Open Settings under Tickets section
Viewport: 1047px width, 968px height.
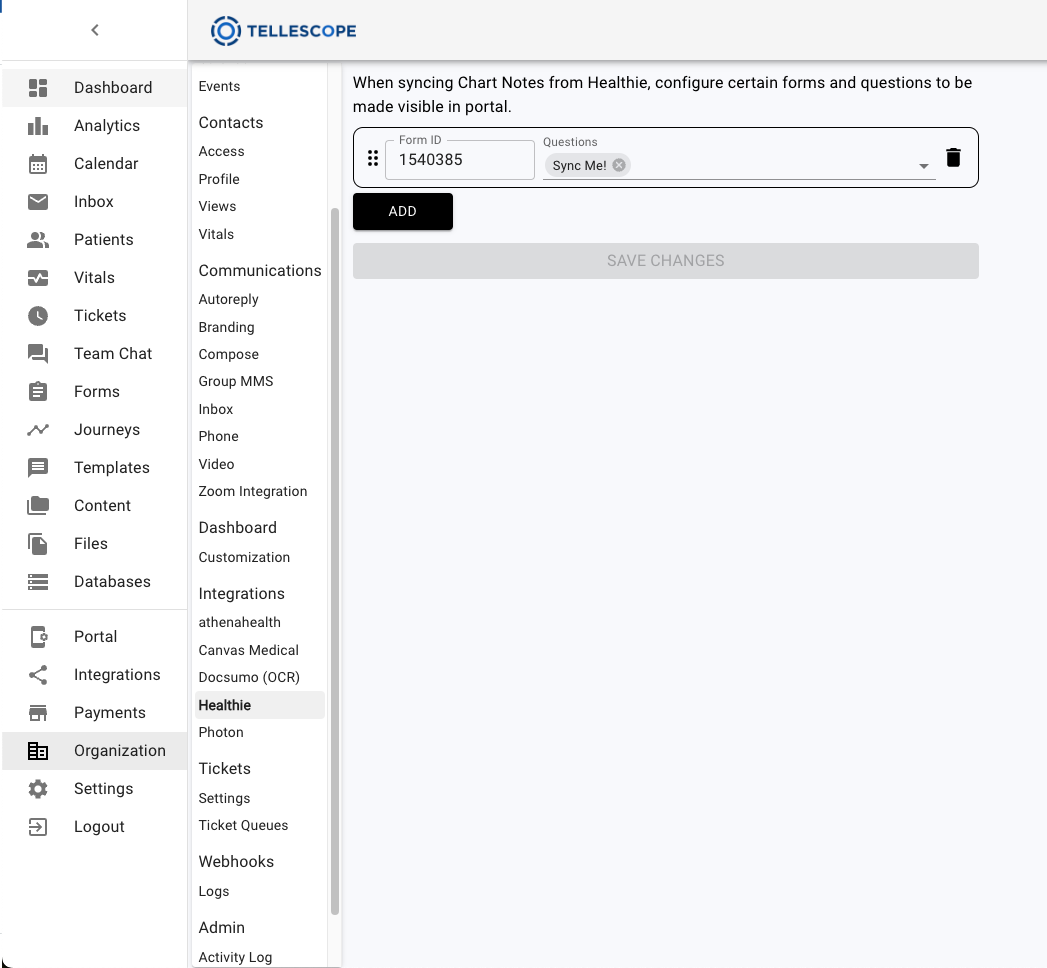(224, 798)
